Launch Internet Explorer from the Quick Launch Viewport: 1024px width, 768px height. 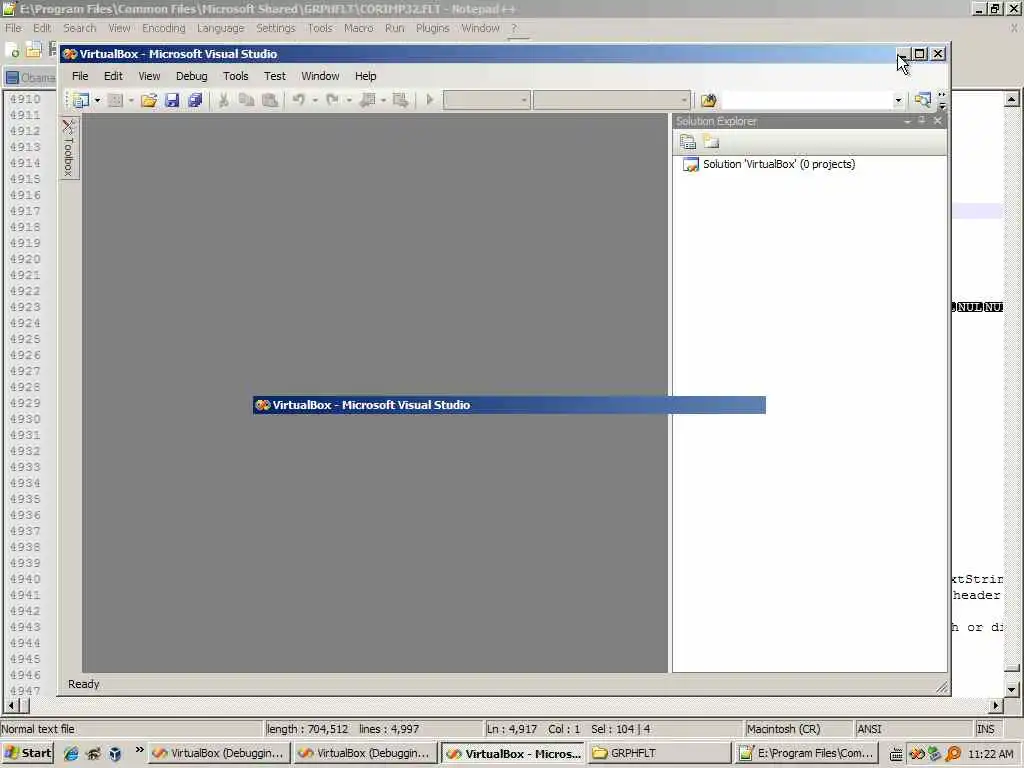(x=71, y=754)
